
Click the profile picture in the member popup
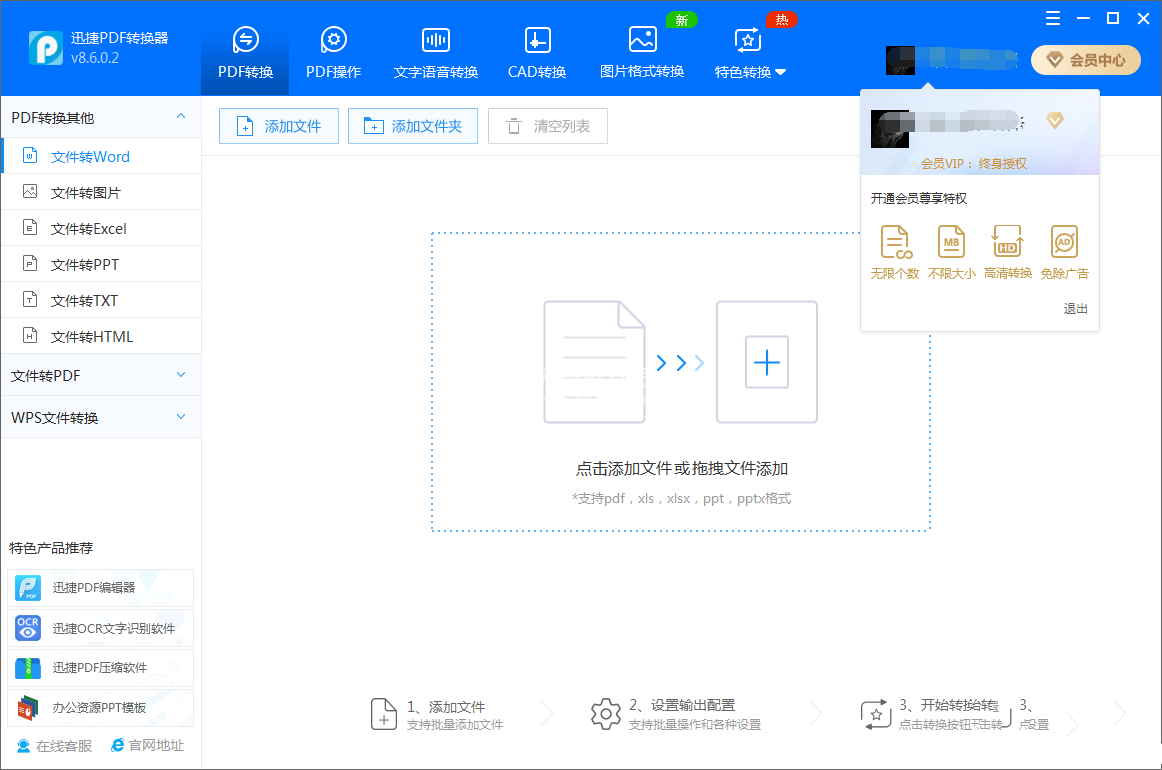pos(889,129)
